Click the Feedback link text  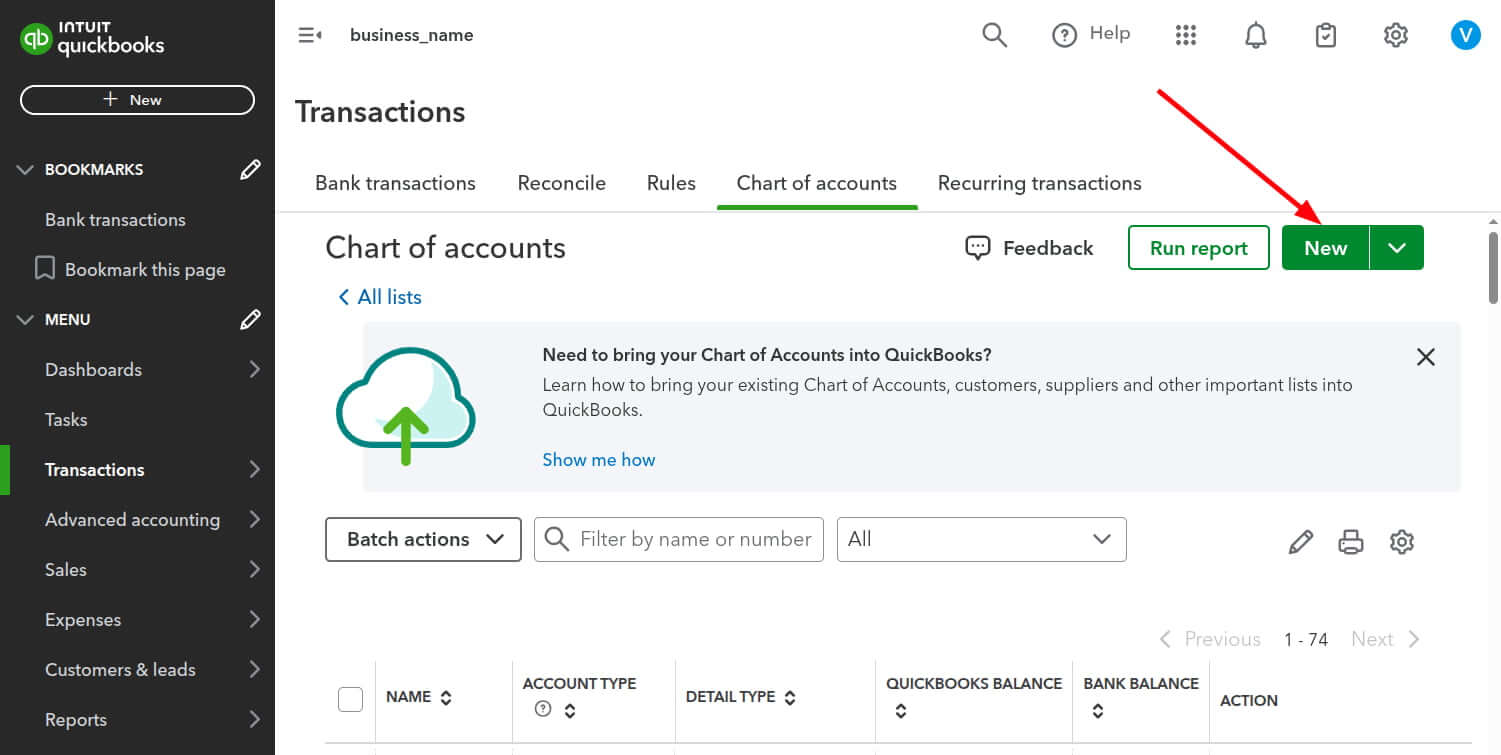pos(1048,248)
